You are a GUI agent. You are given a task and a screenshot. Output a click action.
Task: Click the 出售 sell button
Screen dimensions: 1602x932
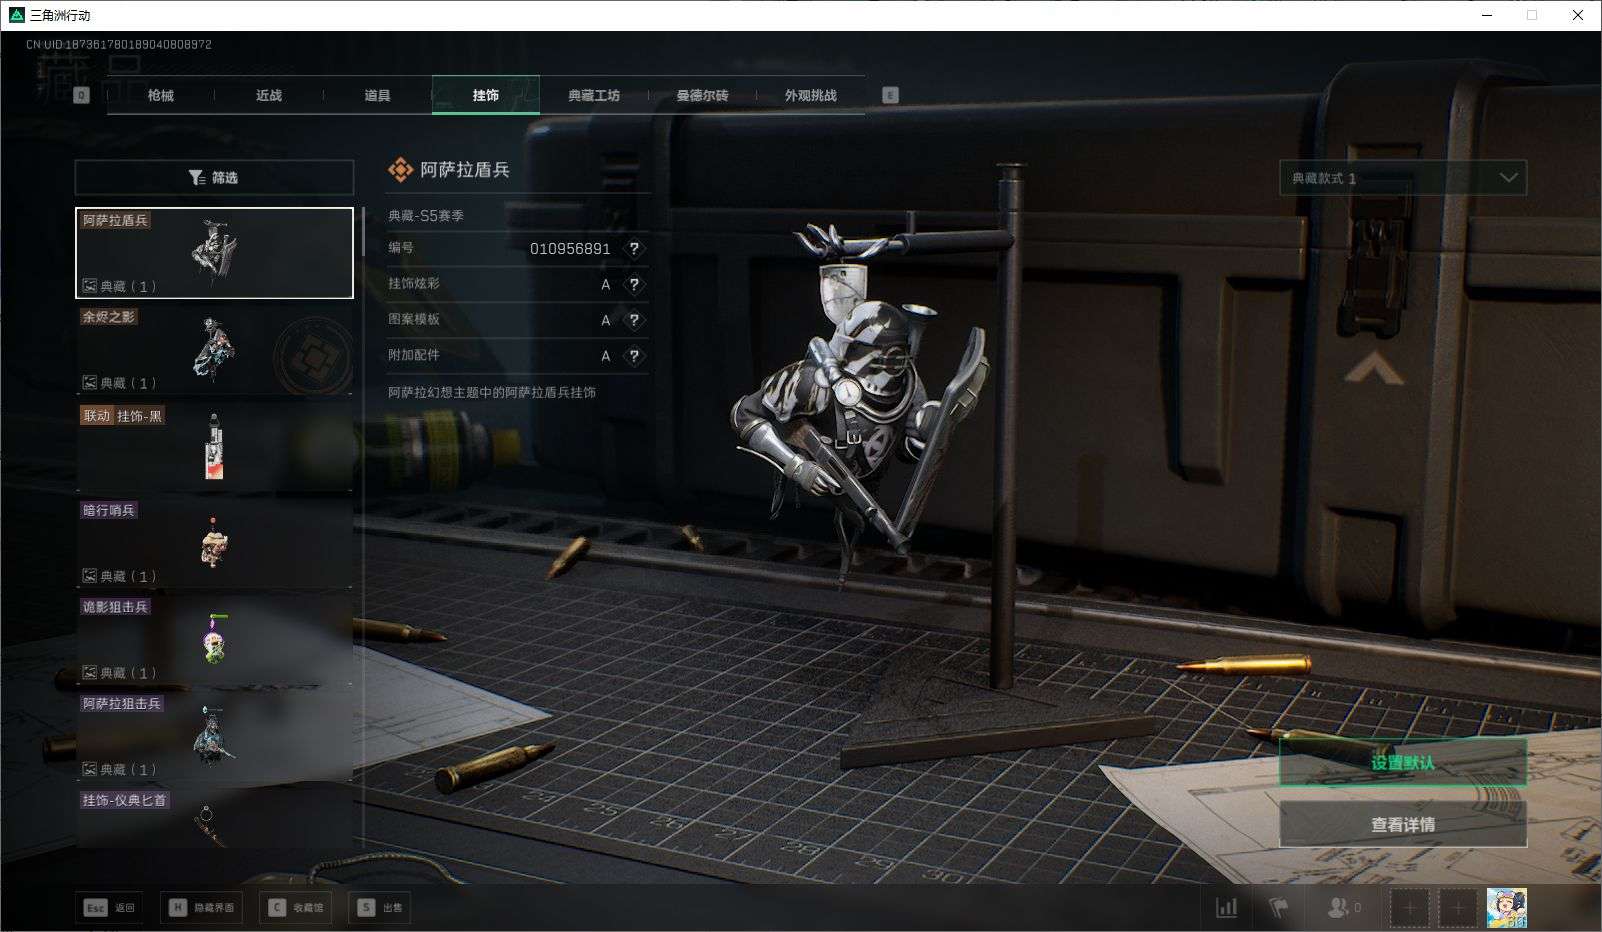point(380,908)
